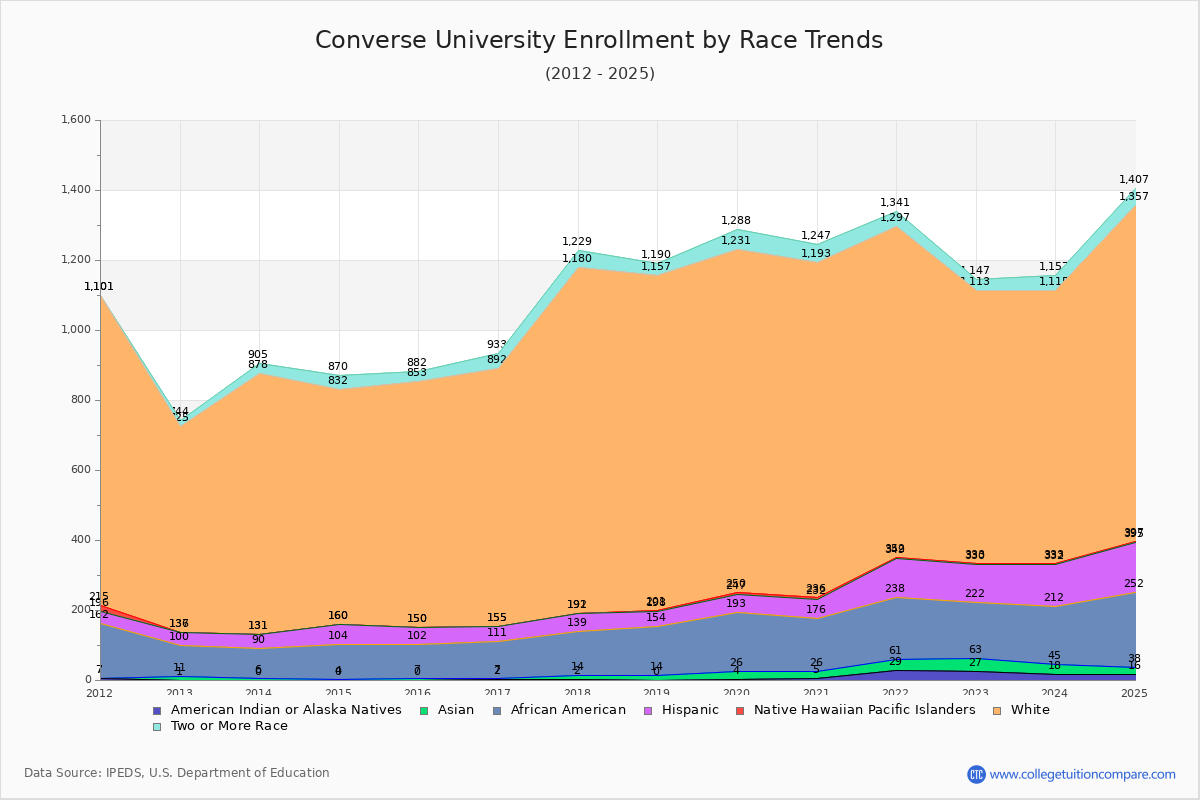Click the 1,297 data label for 2022
The image size is (1200, 800).
[895, 217]
